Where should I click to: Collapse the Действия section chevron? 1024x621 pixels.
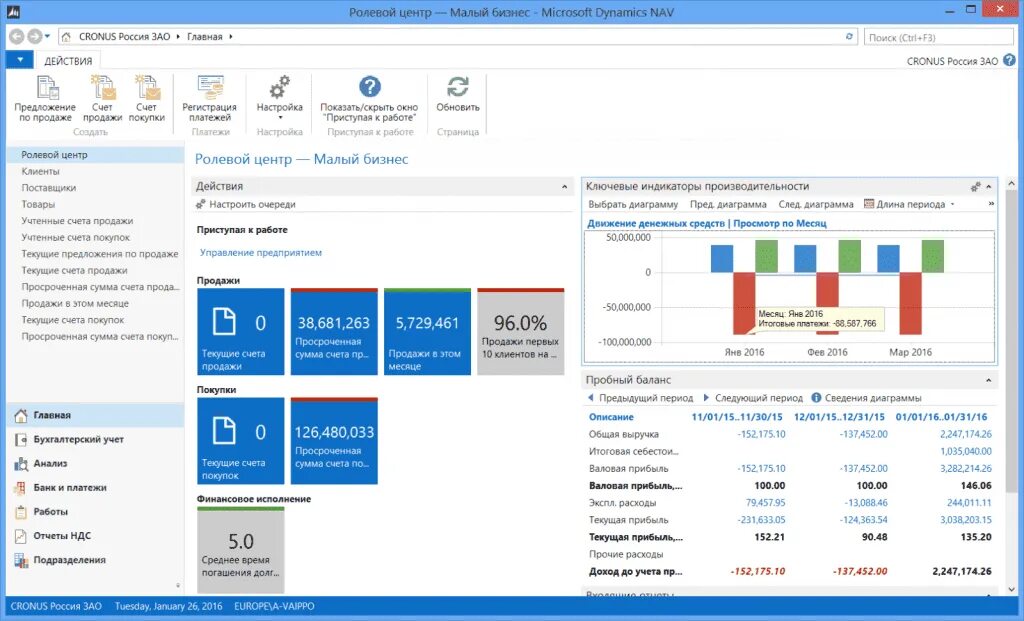(x=564, y=187)
